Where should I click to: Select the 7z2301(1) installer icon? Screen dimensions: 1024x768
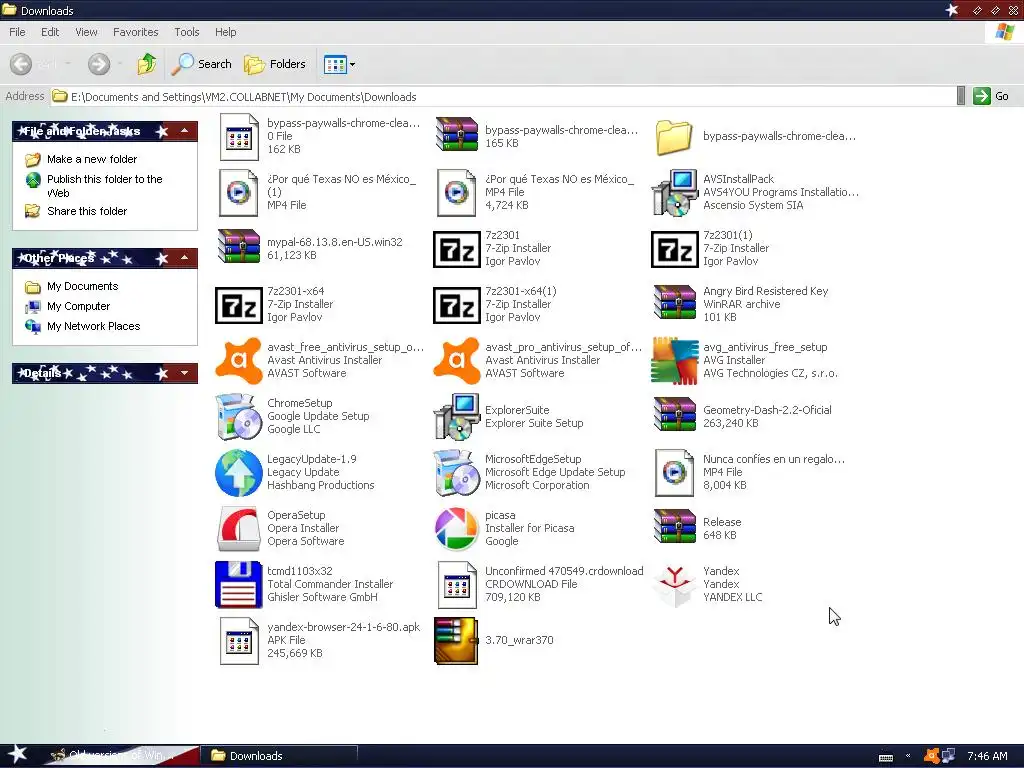pyautogui.click(x=675, y=249)
